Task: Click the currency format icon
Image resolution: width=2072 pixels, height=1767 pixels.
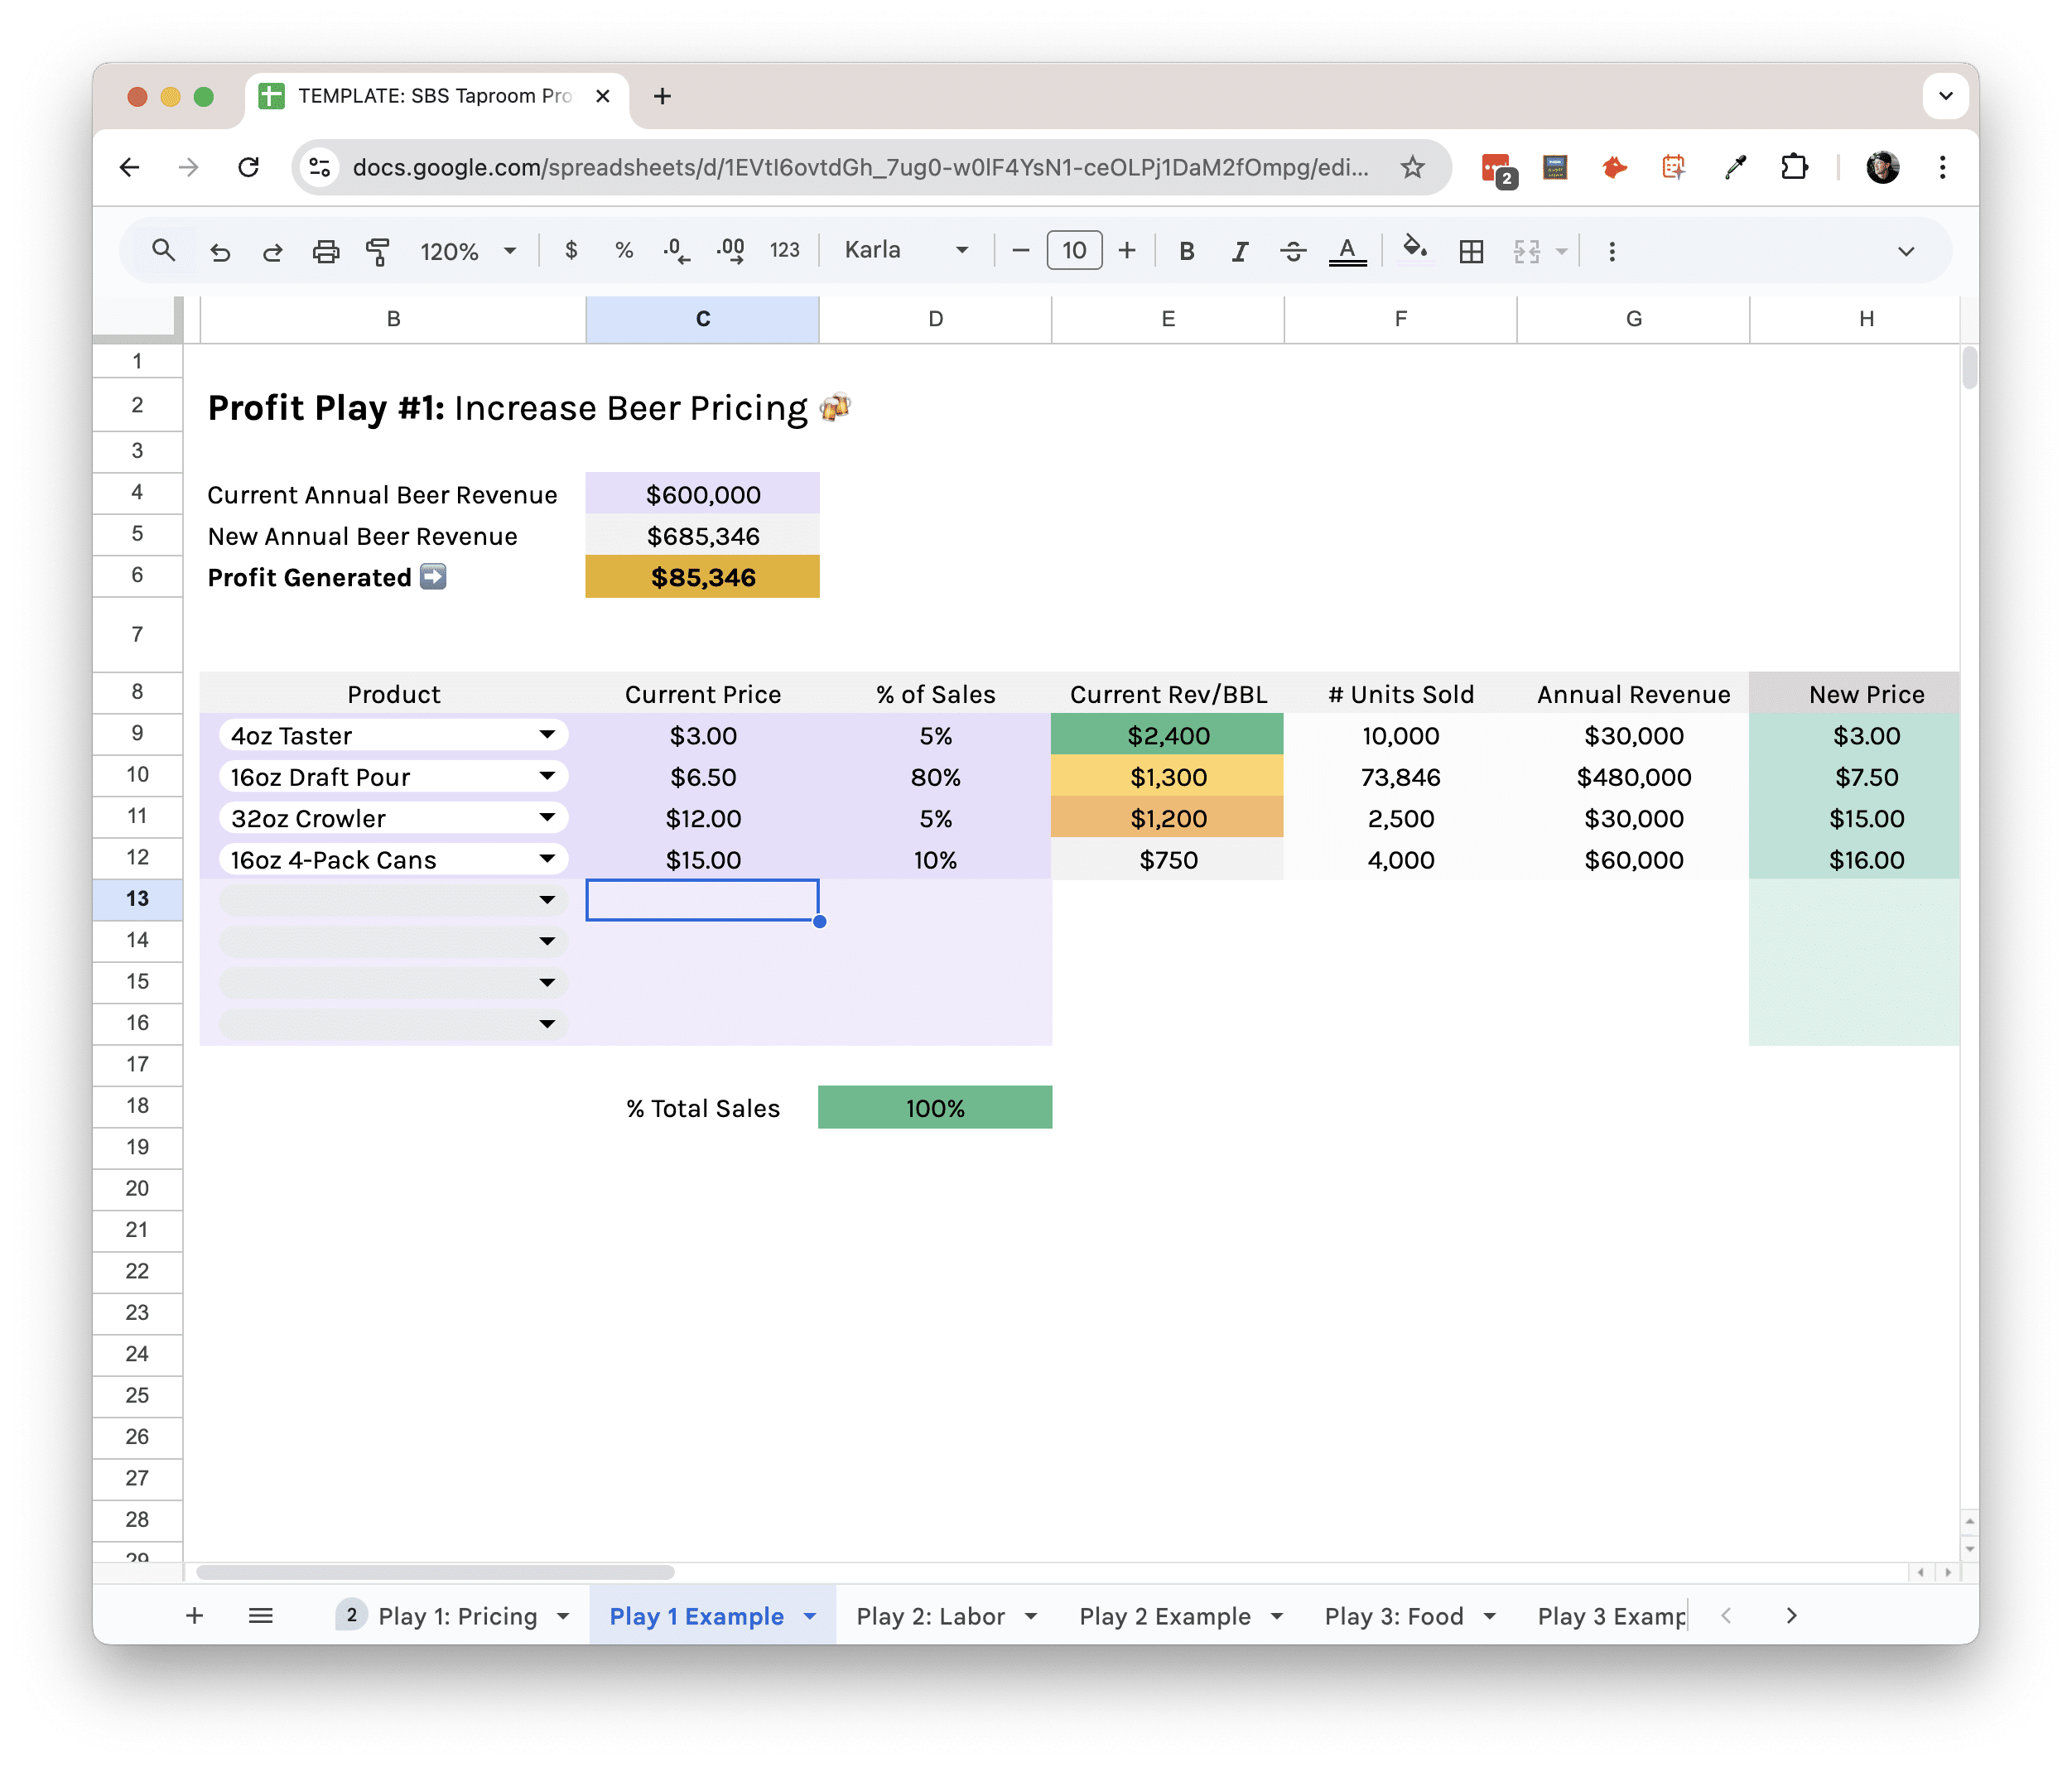Action: (x=572, y=250)
